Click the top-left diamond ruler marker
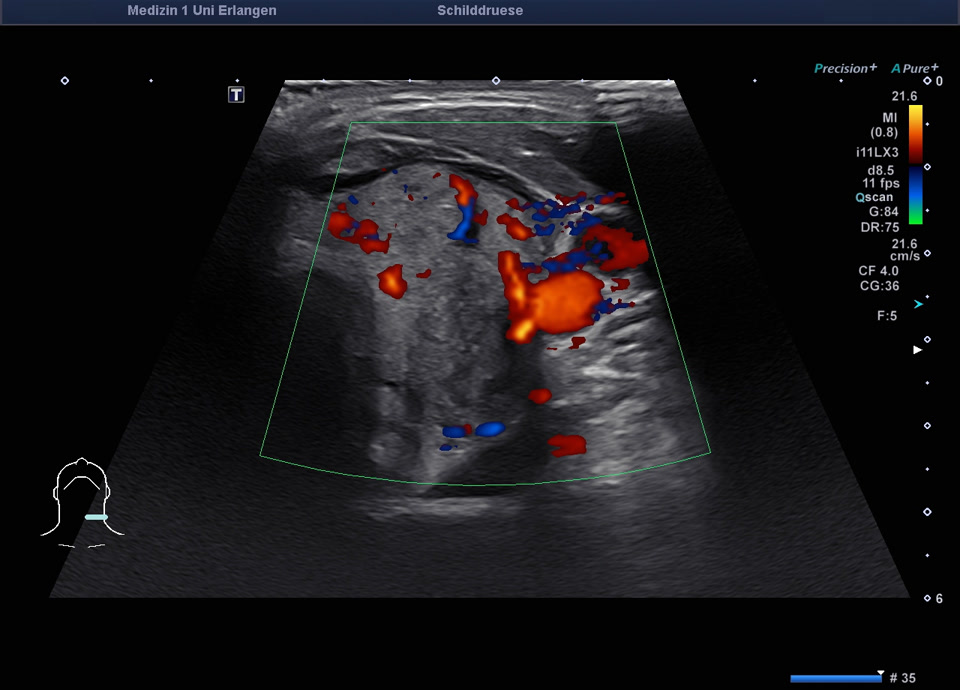This screenshot has height=690, width=960. [65, 80]
